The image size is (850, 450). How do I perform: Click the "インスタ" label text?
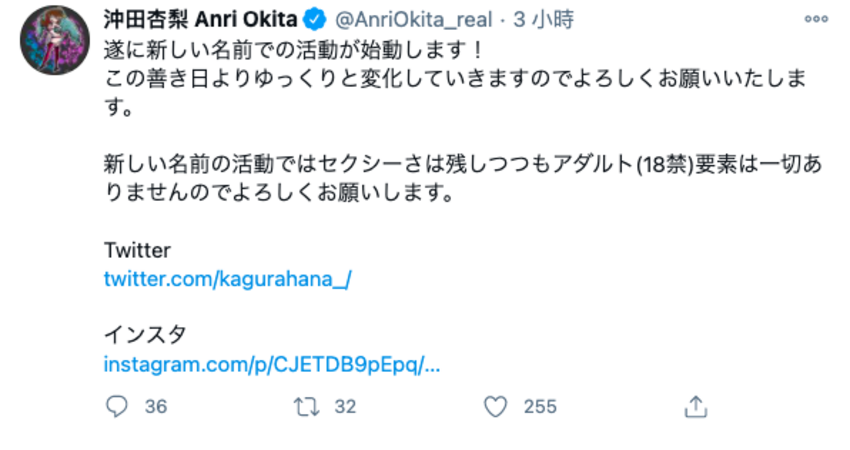pyautogui.click(x=145, y=335)
